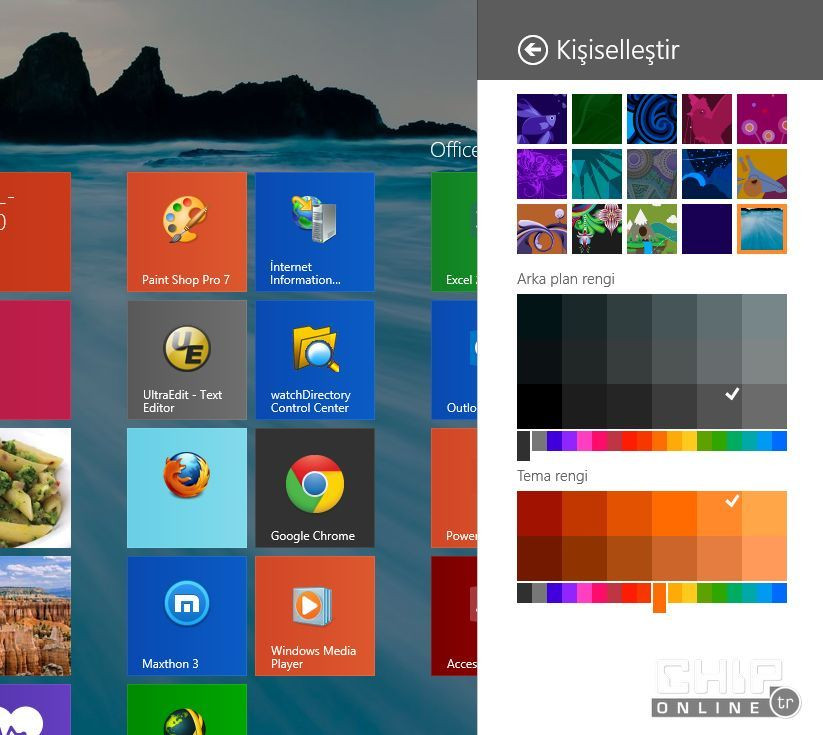Pick the lightest orange theme color swatch
The width and height of the screenshot is (823, 735).
(764, 558)
